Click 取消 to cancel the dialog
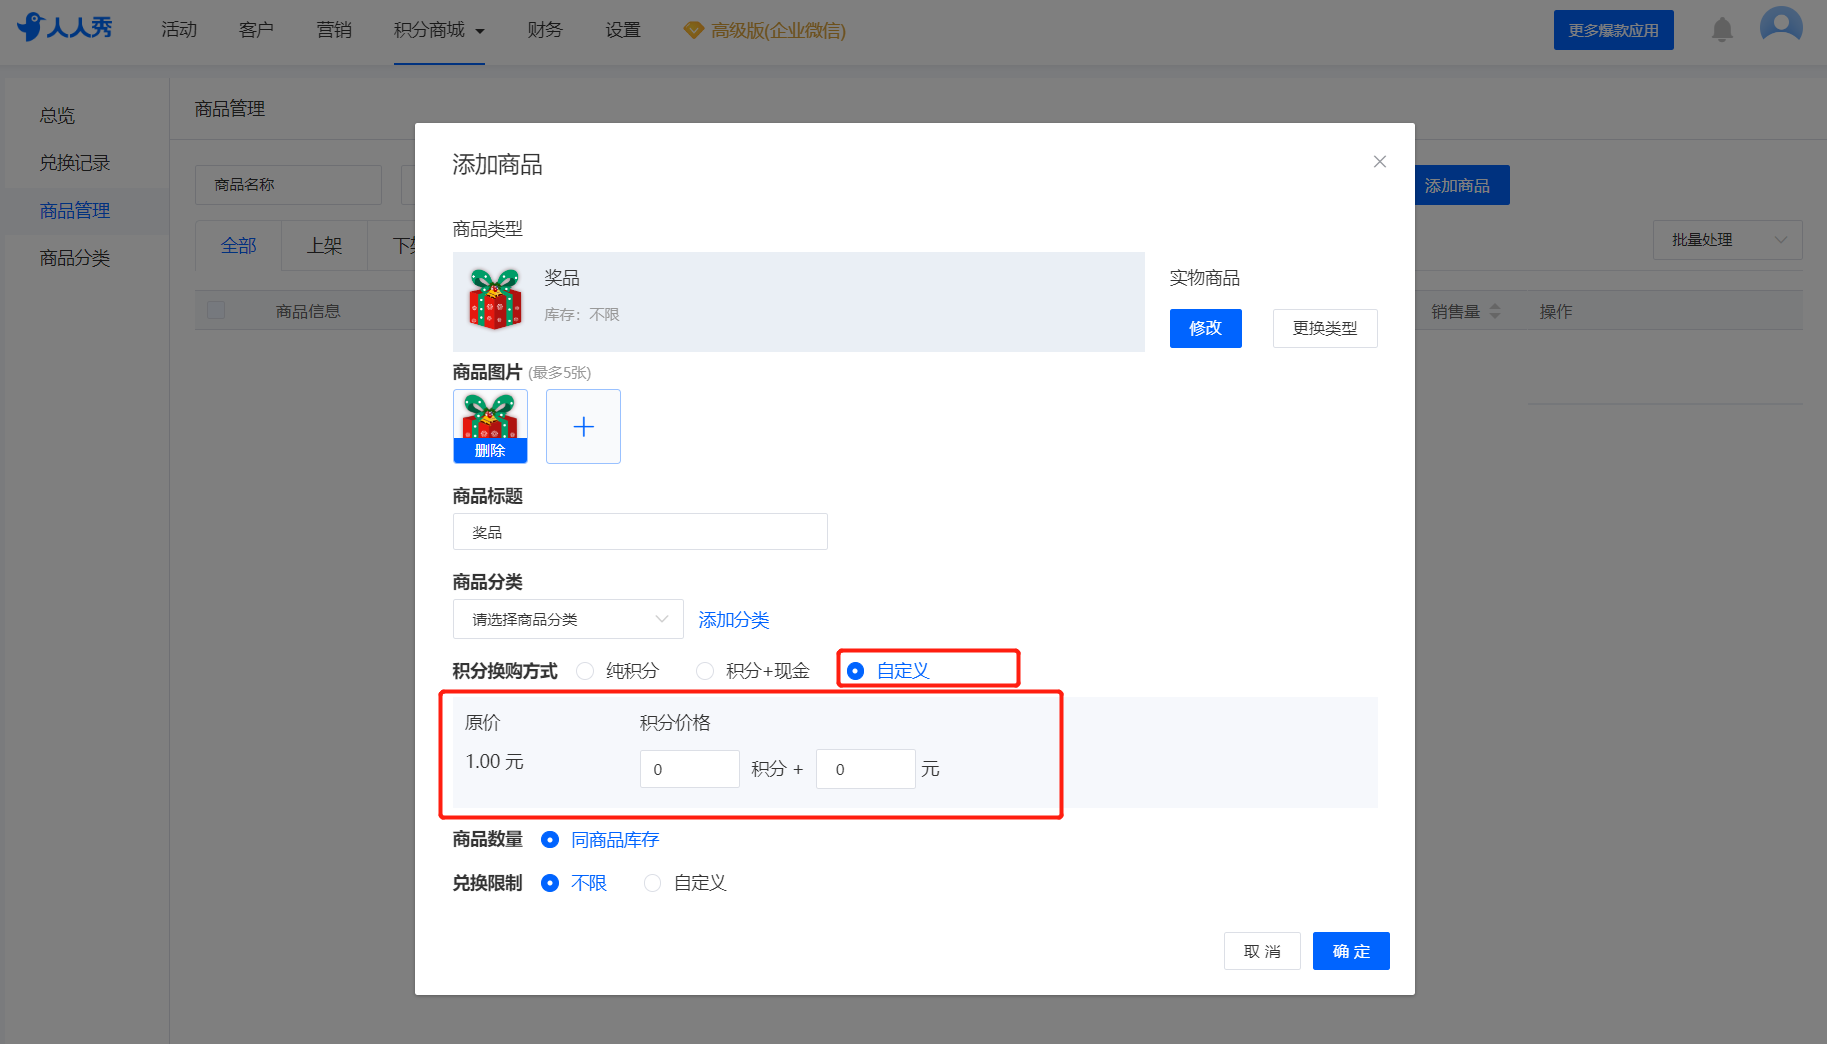Image resolution: width=1827 pixels, height=1044 pixels. tap(1262, 951)
